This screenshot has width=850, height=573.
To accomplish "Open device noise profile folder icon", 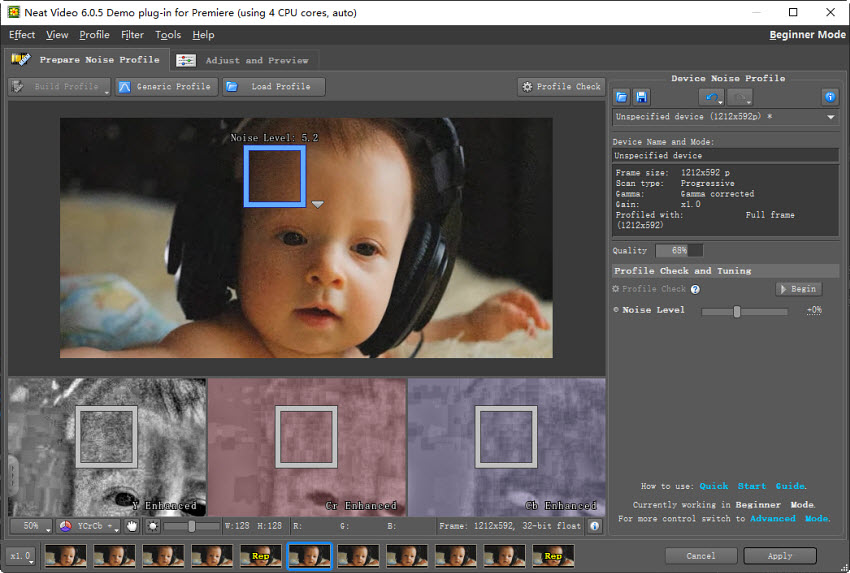I will pos(621,98).
